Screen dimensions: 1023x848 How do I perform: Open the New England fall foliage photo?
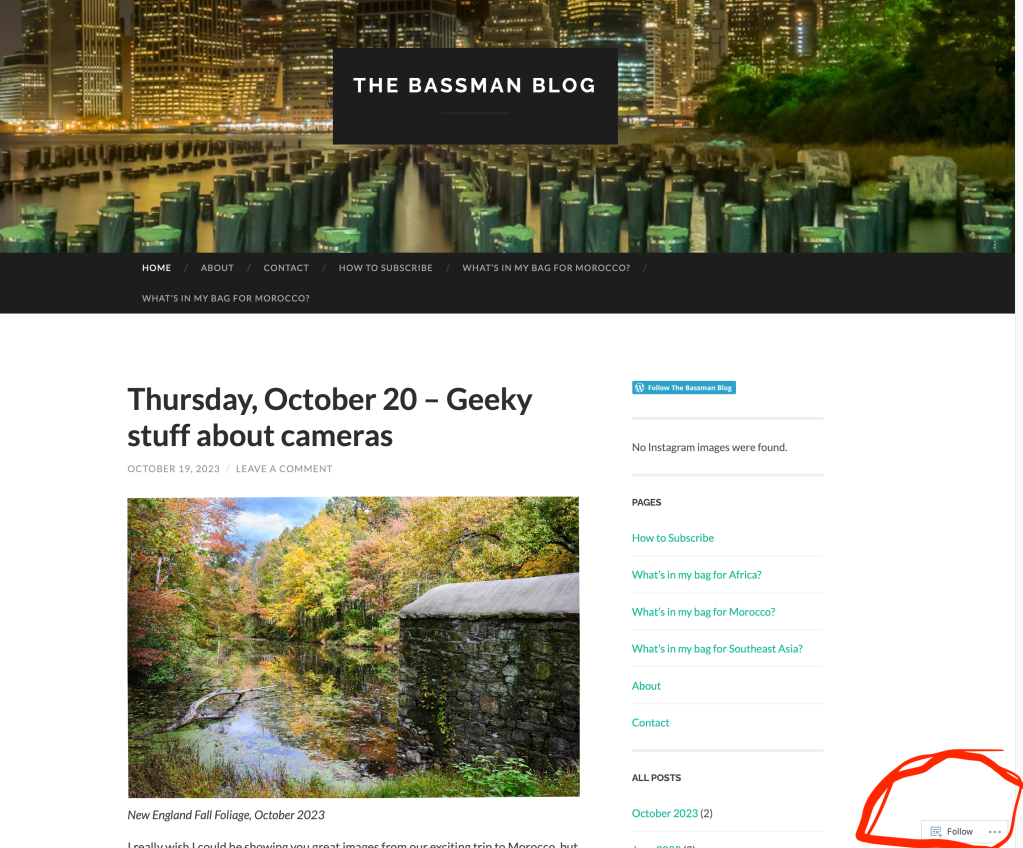[353, 647]
